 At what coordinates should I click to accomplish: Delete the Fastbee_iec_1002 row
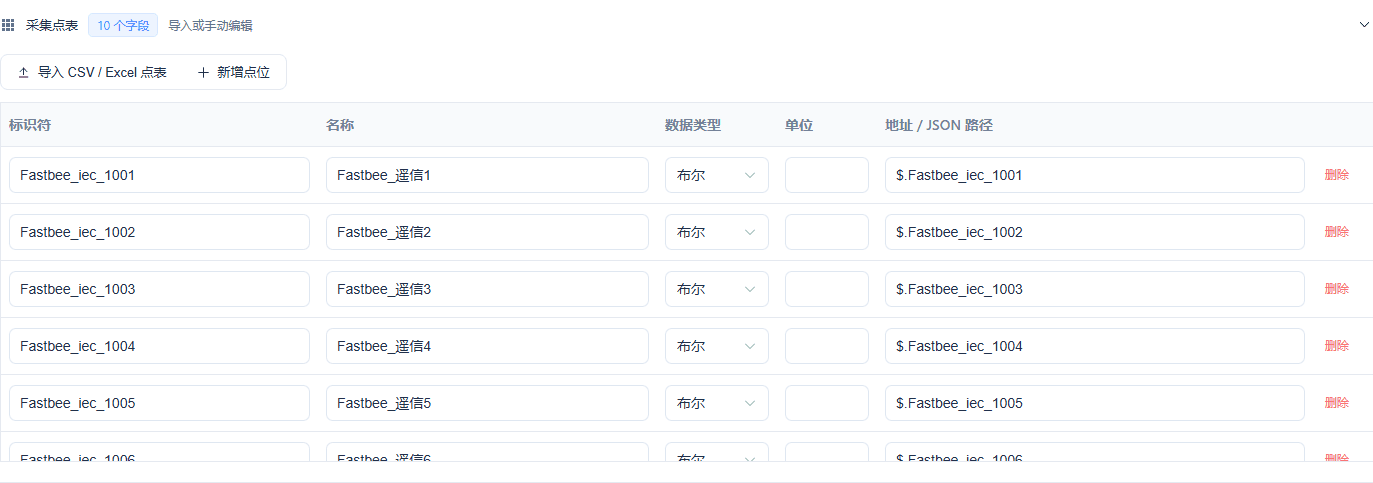click(1337, 231)
